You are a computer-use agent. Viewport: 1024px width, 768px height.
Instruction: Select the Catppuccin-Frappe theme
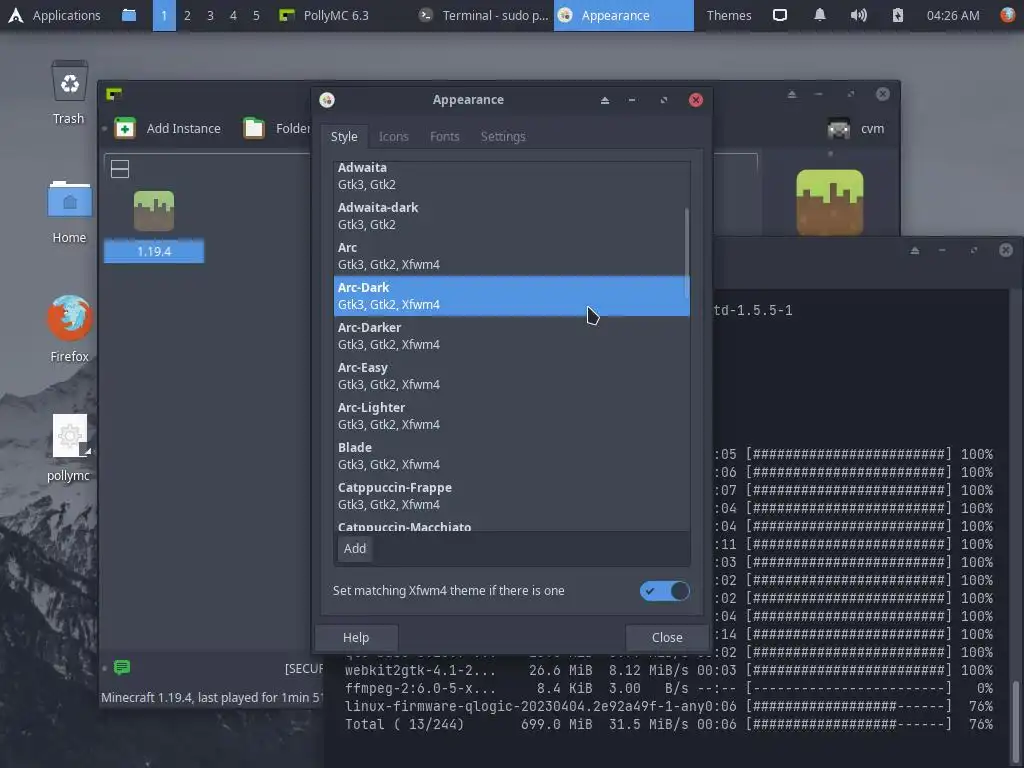[x=511, y=496]
